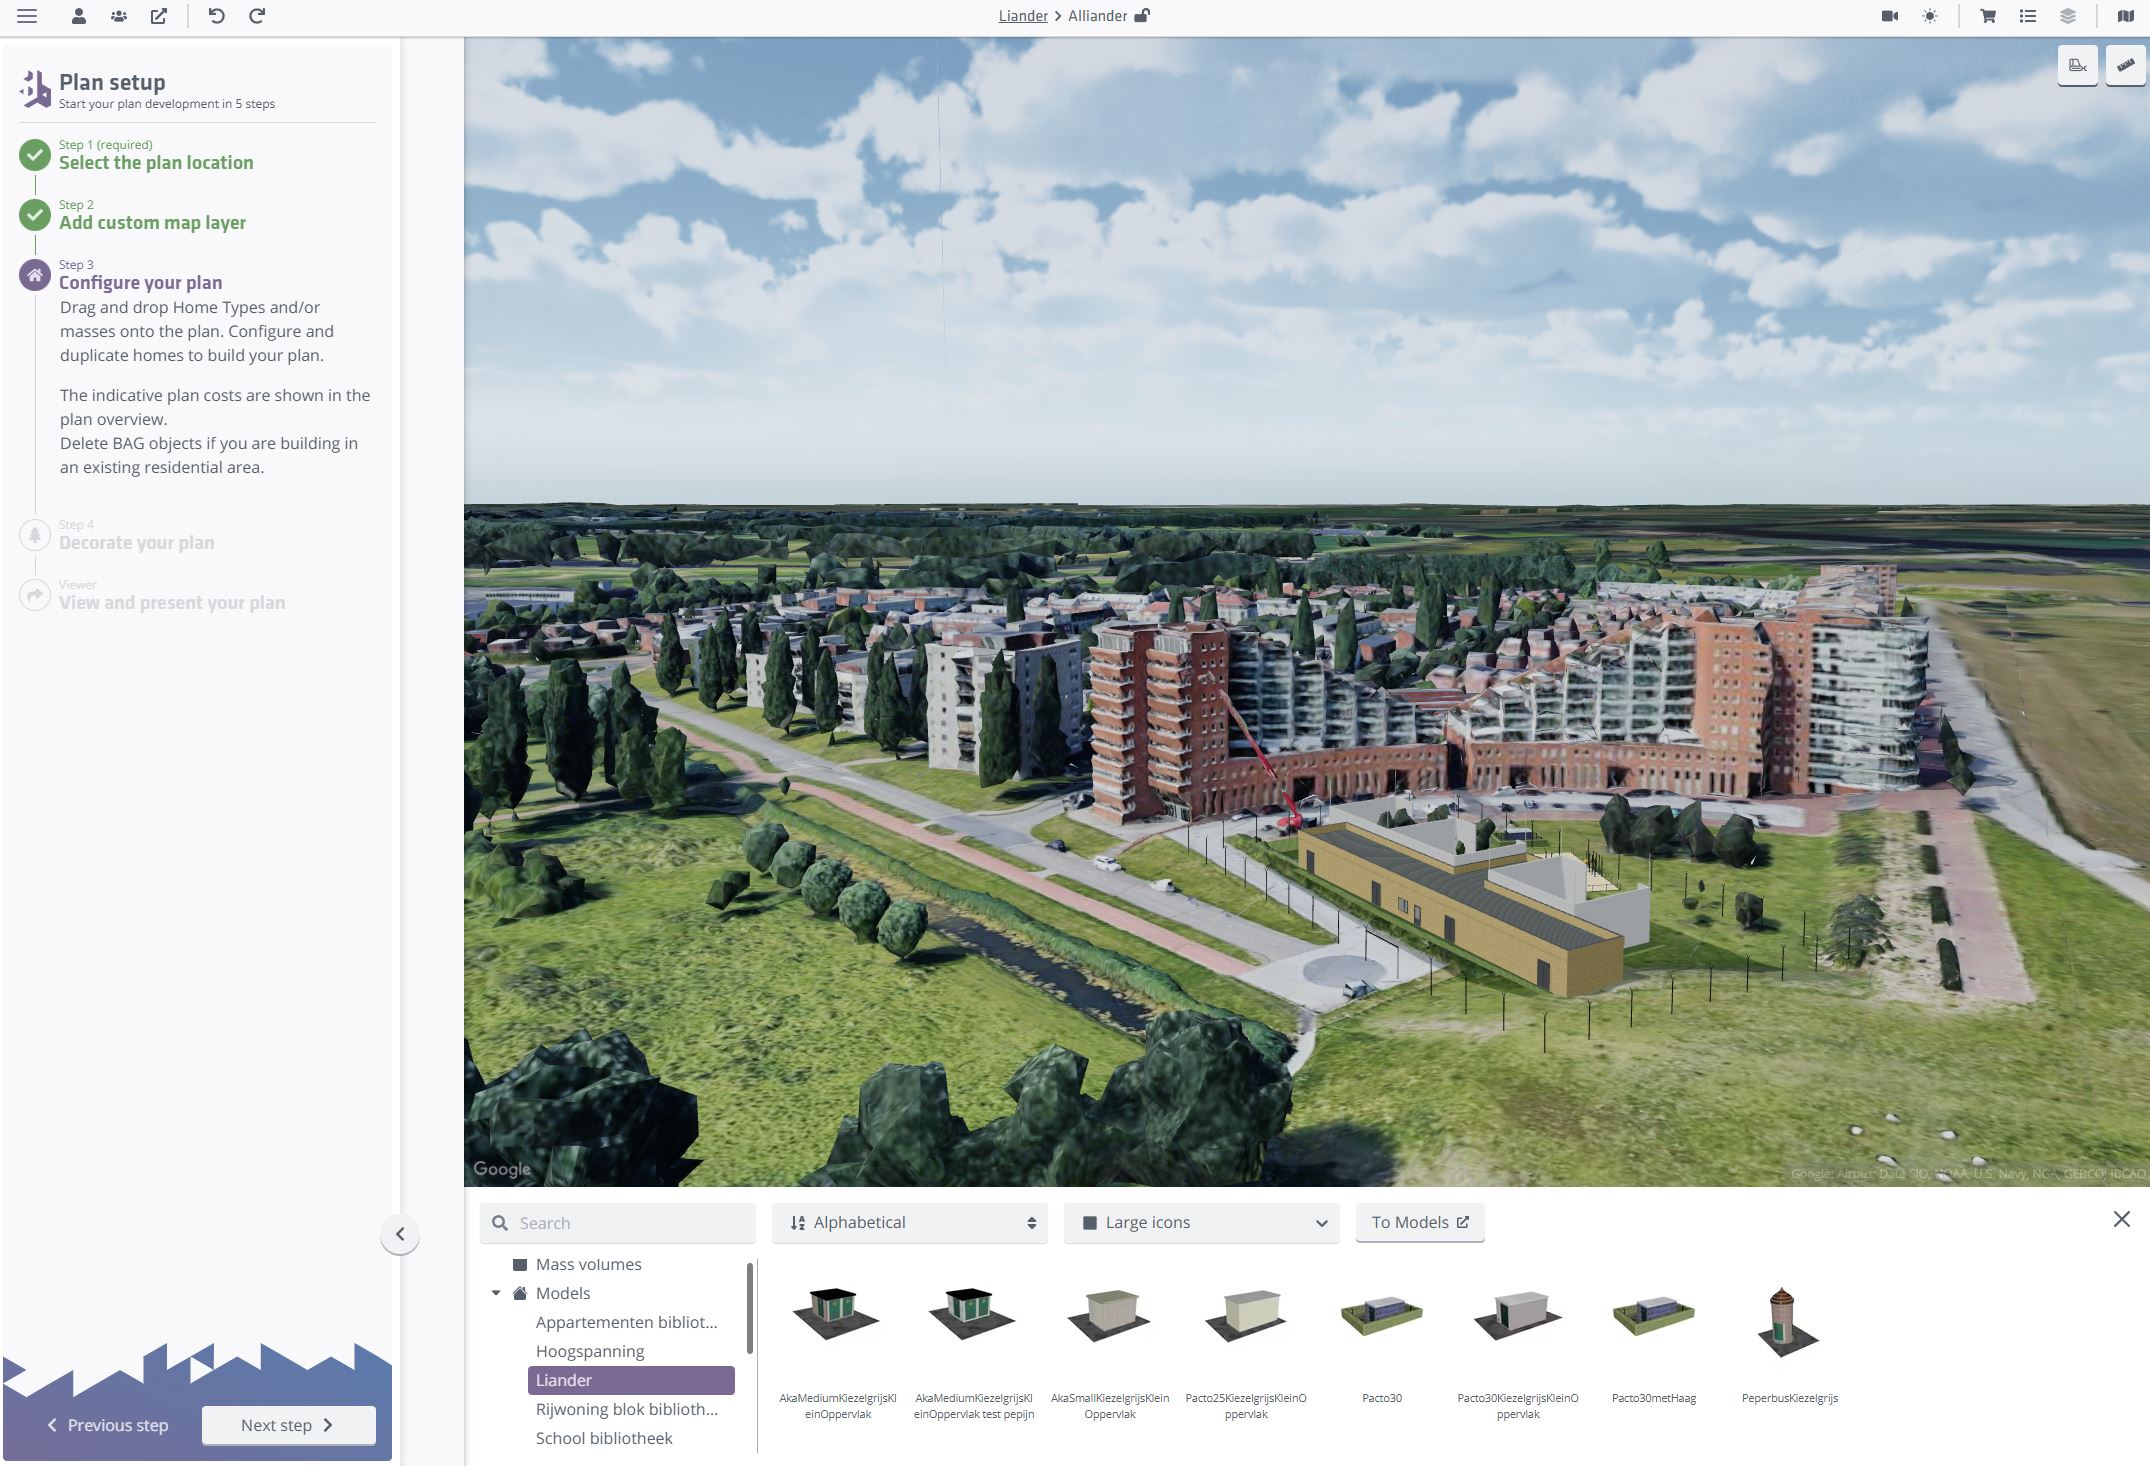Image resolution: width=2150 pixels, height=1466 pixels.
Task: Open the Large icons view dropdown
Action: point(1201,1222)
